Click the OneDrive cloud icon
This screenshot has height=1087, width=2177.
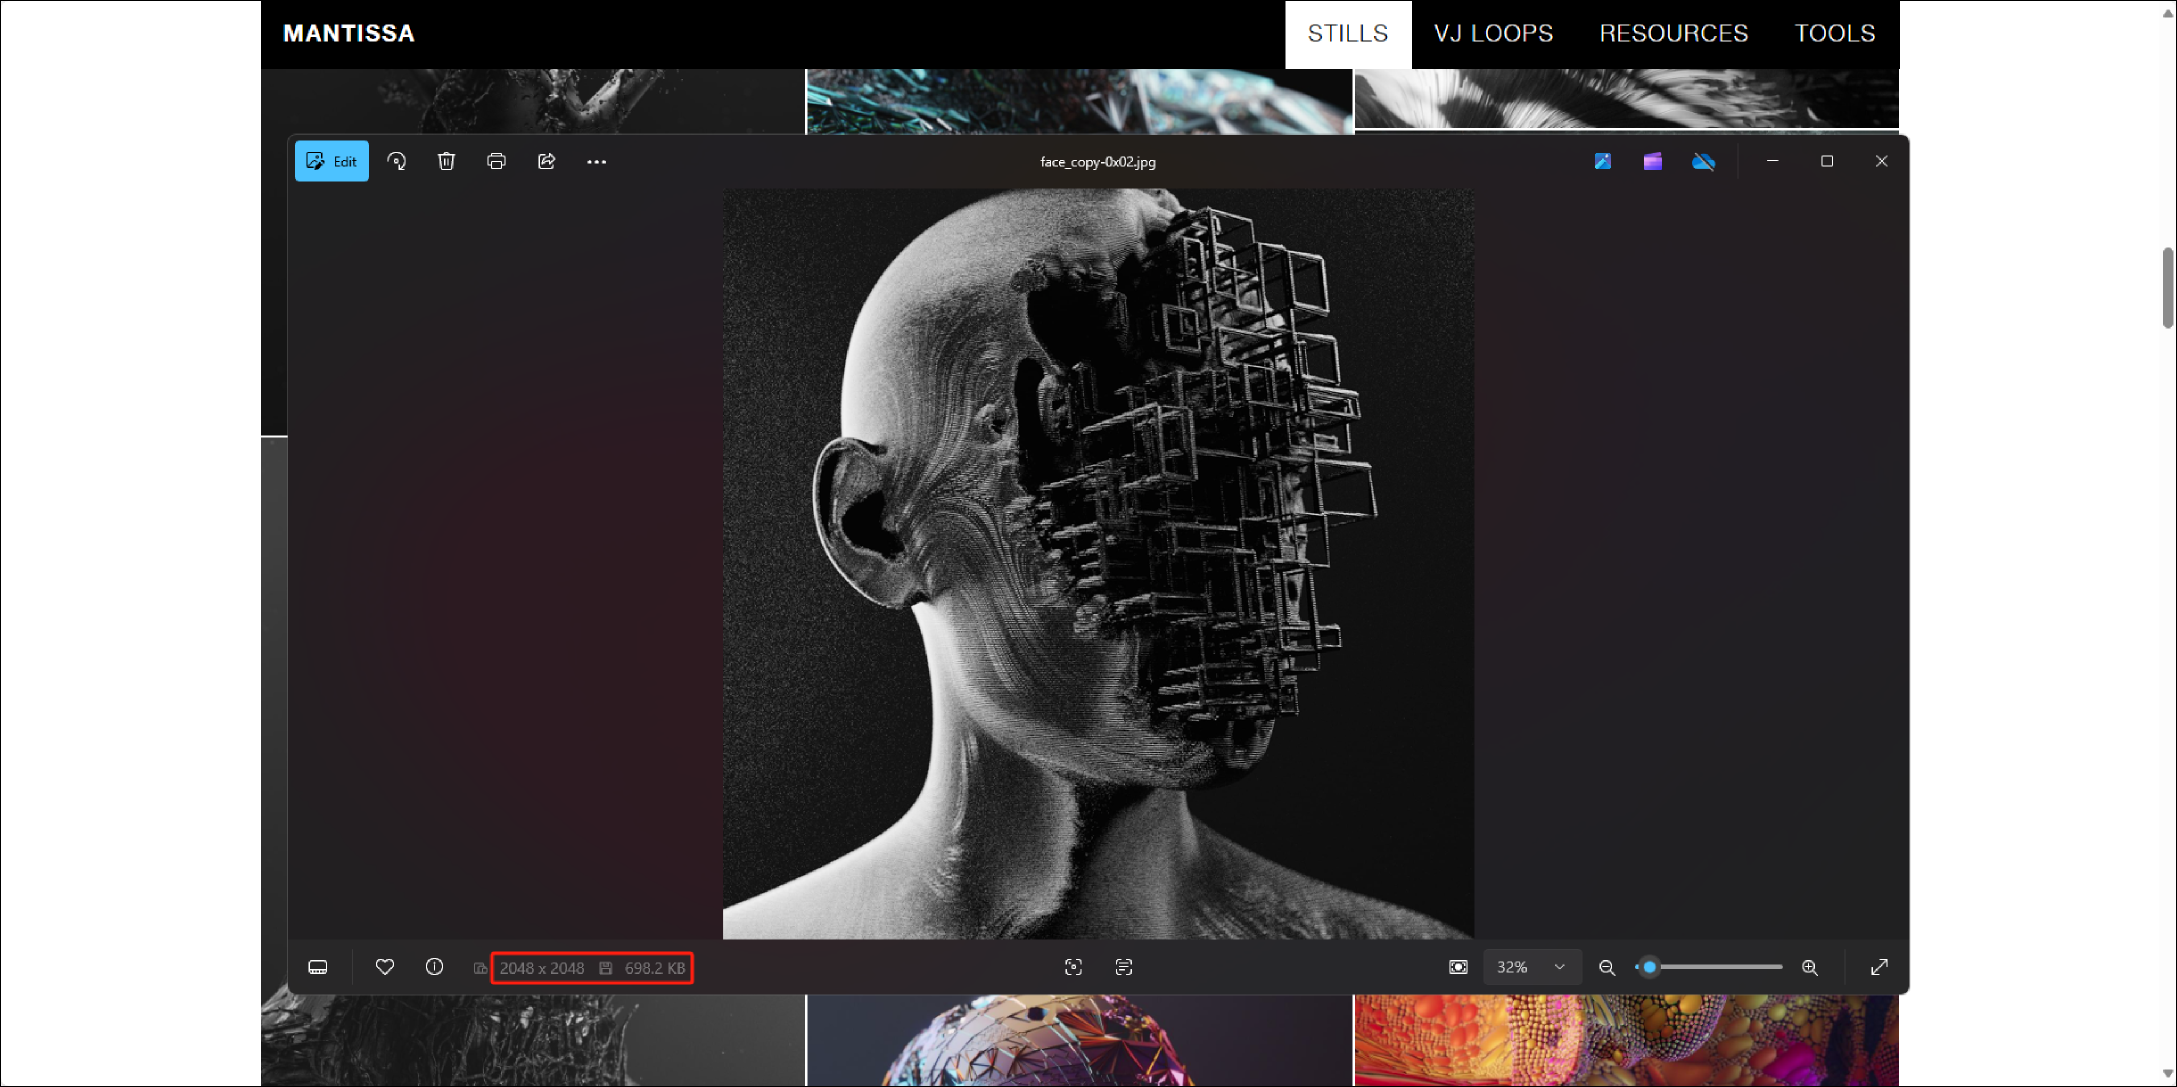[x=1703, y=161]
